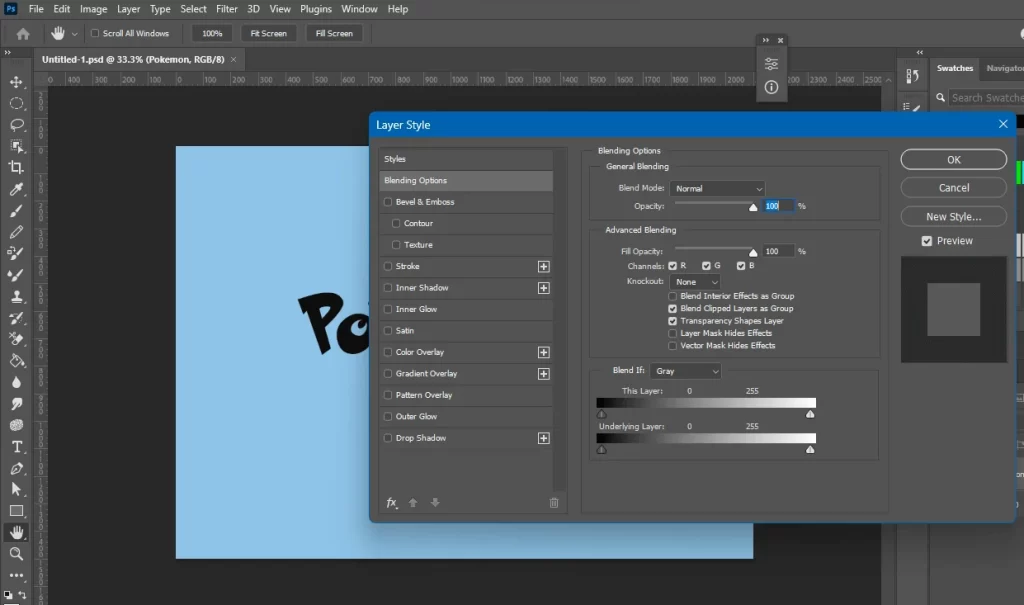Select the Crop tool
This screenshot has width=1024, height=605.
tap(14, 166)
